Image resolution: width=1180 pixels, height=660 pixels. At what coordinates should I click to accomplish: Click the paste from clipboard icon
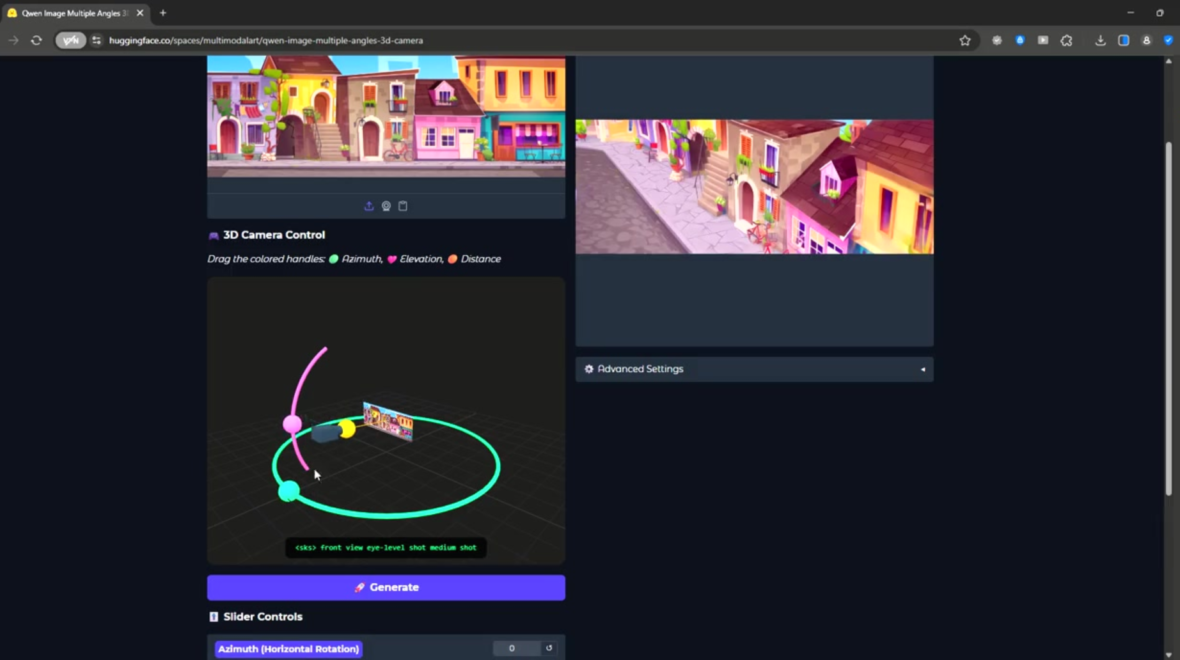tap(403, 206)
